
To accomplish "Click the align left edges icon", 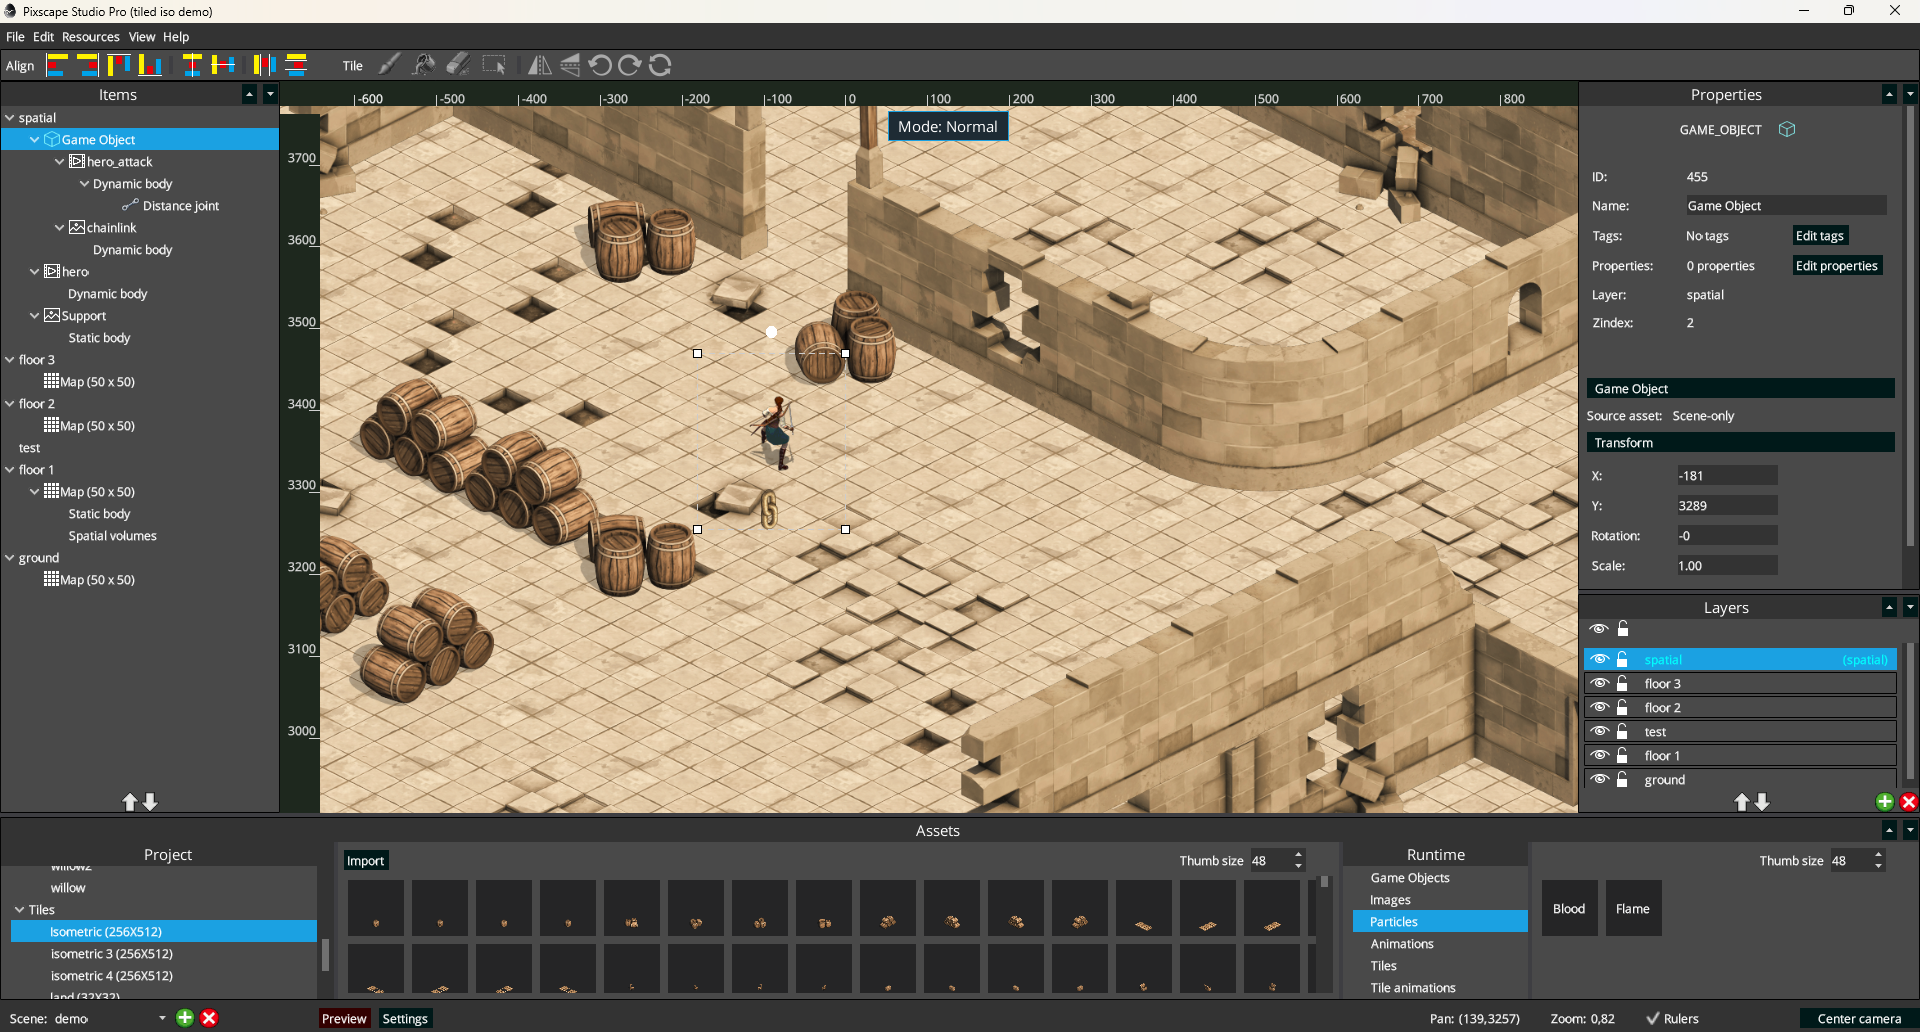I will pyautogui.click(x=57, y=65).
